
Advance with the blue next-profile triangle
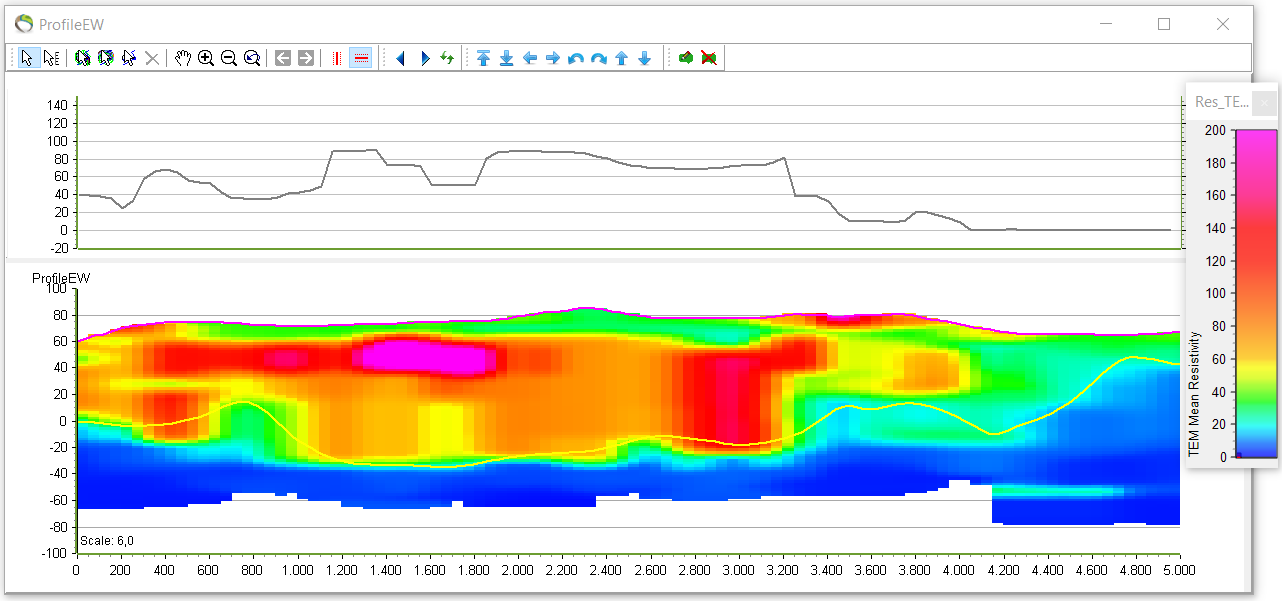point(424,57)
